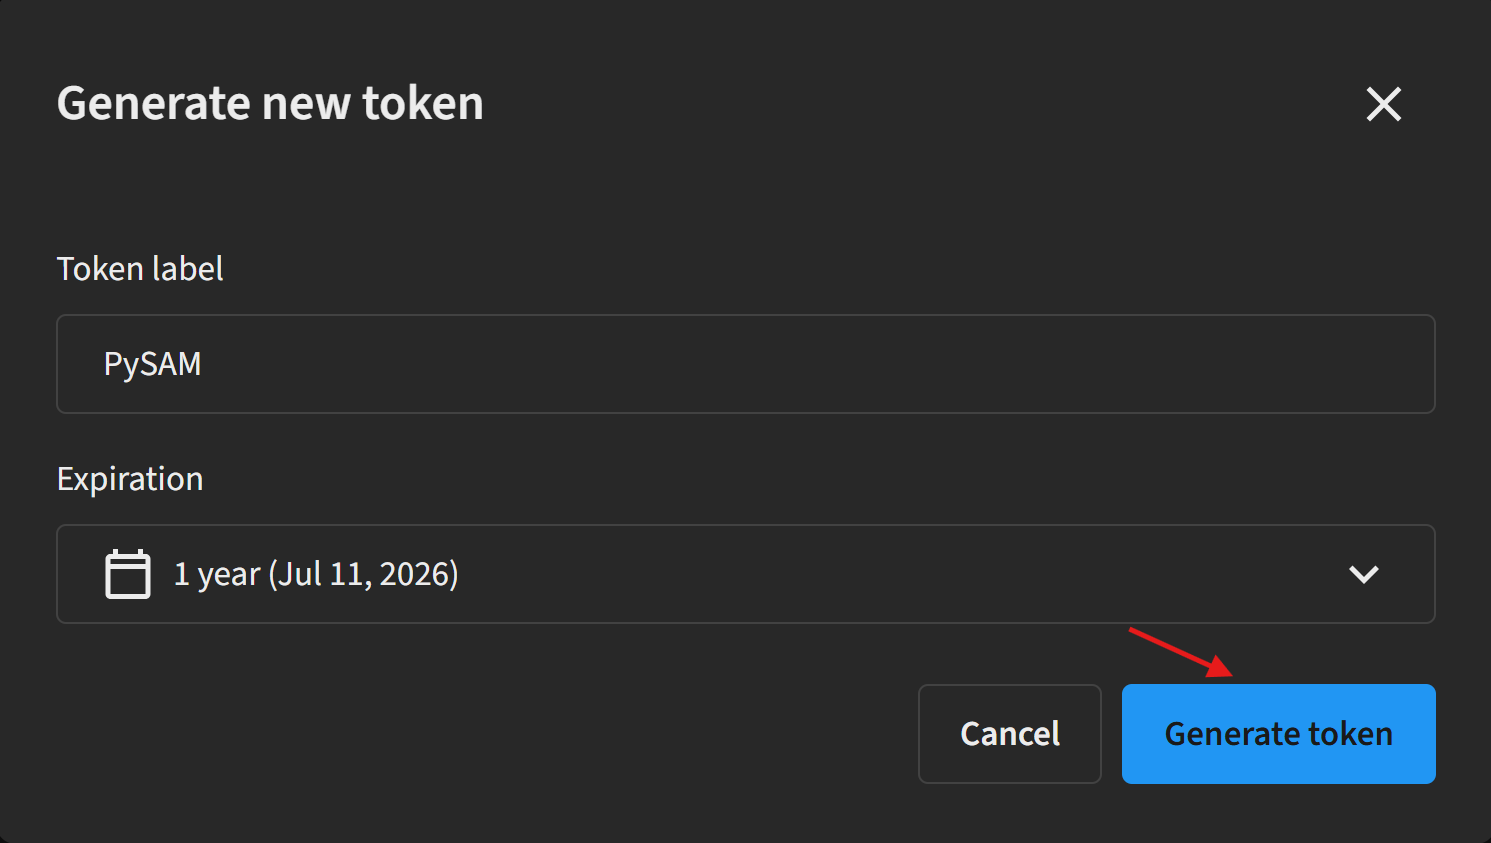
Task: Click the 'Generate new token' dialog title
Action: click(x=270, y=102)
